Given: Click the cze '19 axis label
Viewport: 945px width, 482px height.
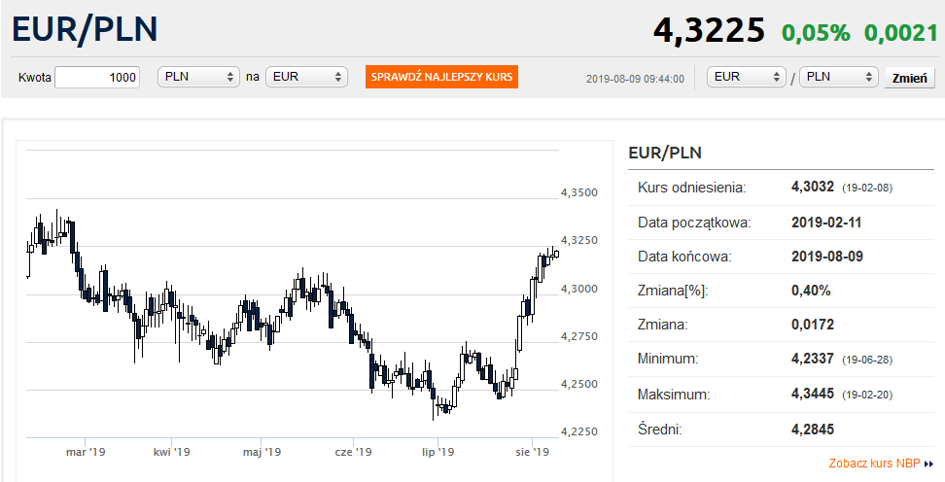Looking at the screenshot, I should [x=353, y=451].
